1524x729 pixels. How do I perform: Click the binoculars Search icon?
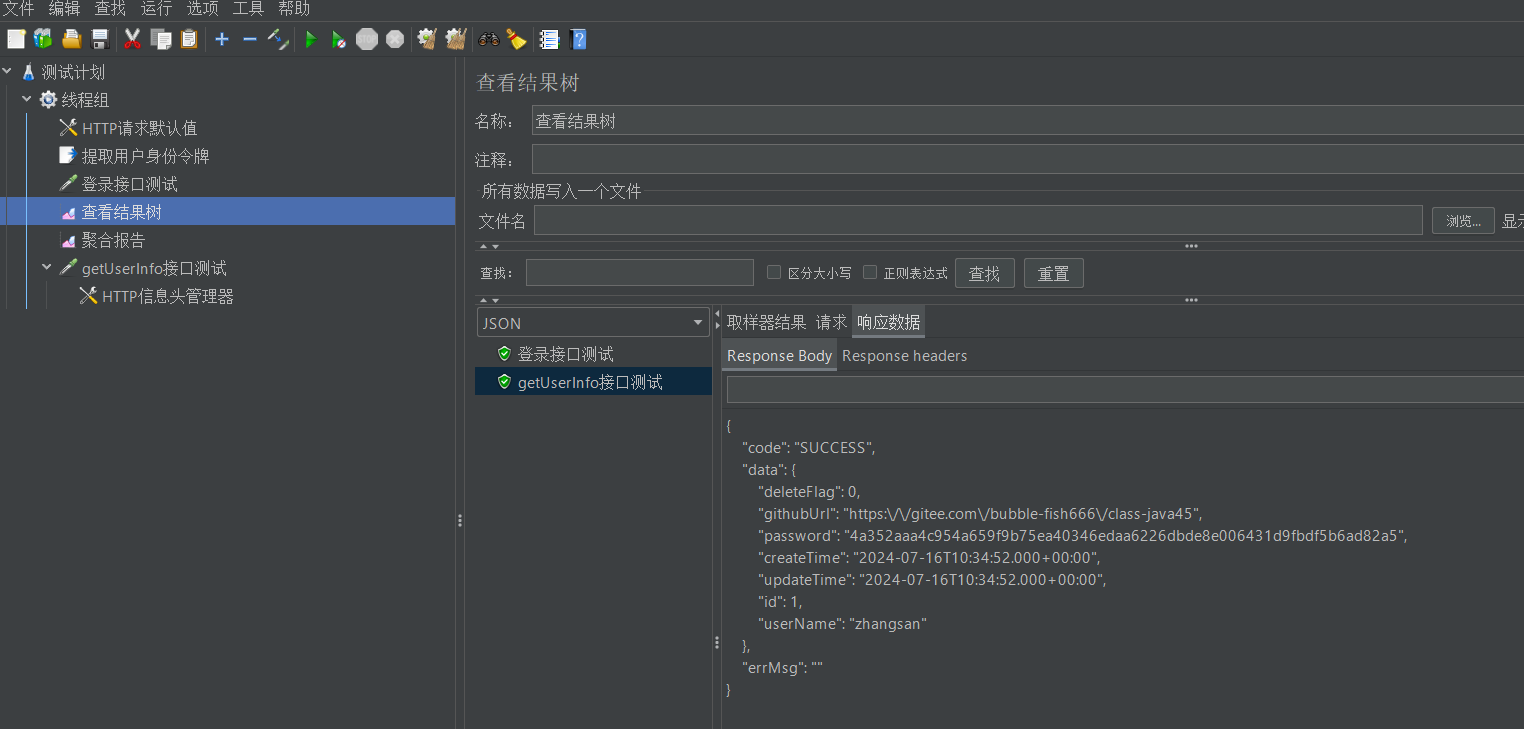click(x=489, y=39)
